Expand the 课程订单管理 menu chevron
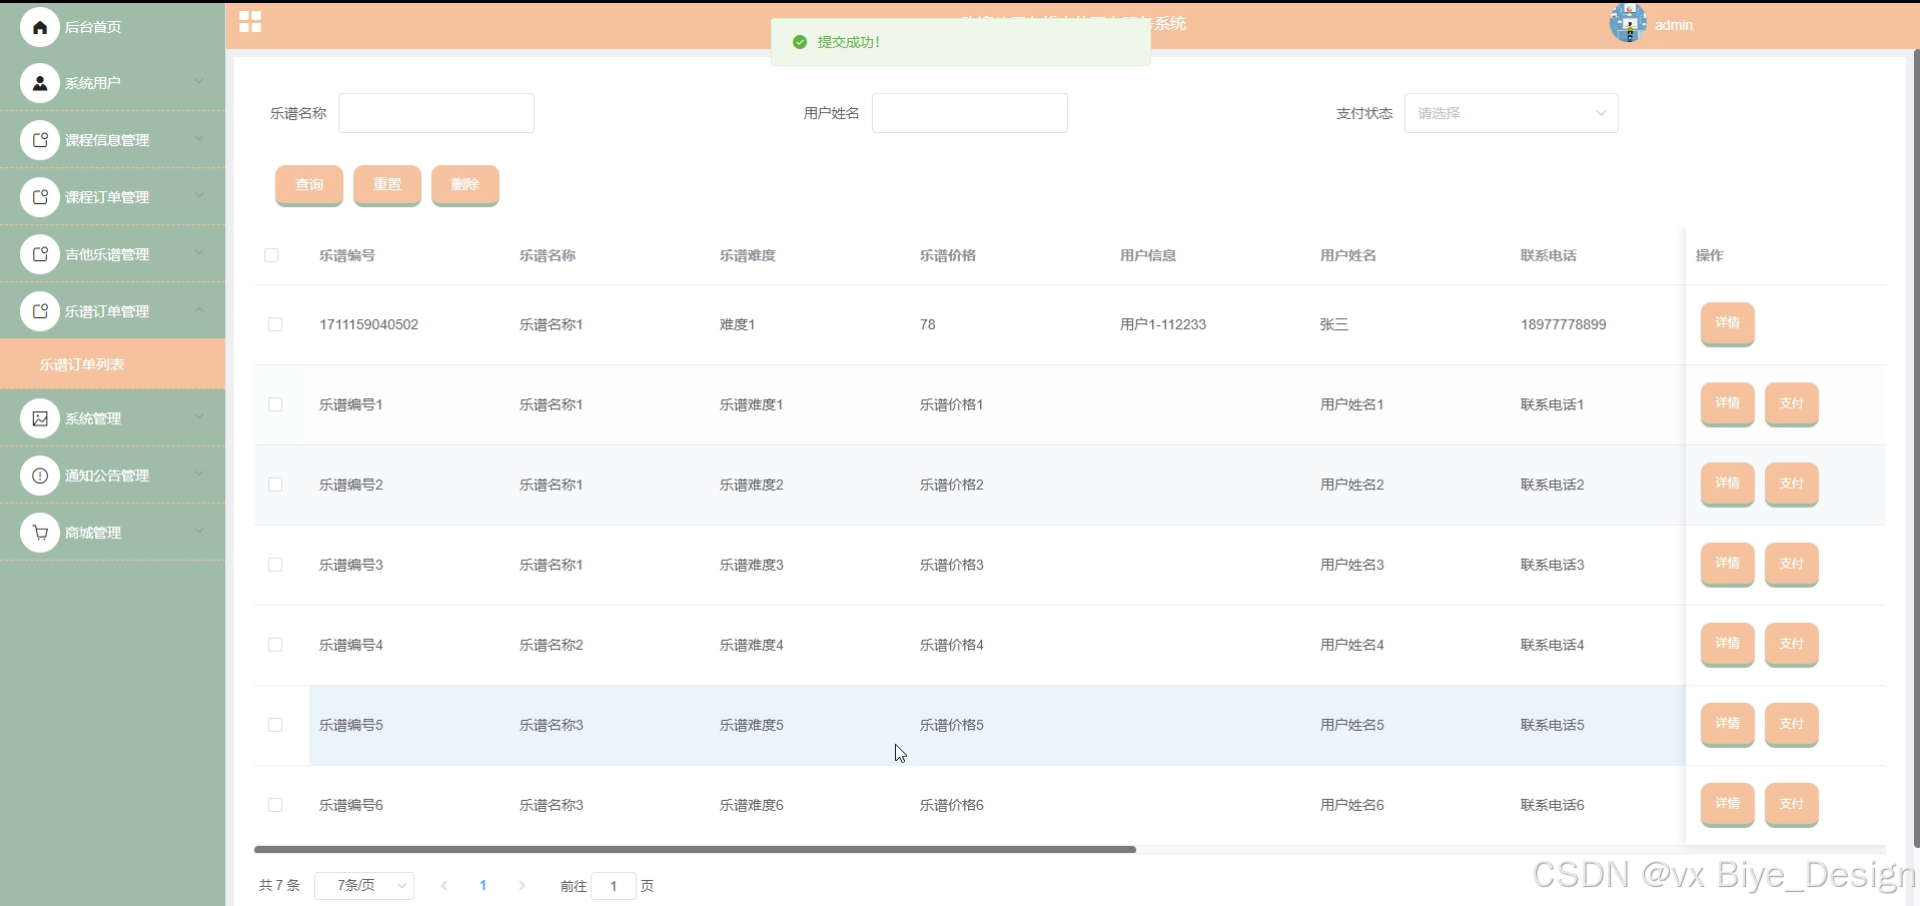The width and height of the screenshot is (1920, 906). [x=199, y=195]
